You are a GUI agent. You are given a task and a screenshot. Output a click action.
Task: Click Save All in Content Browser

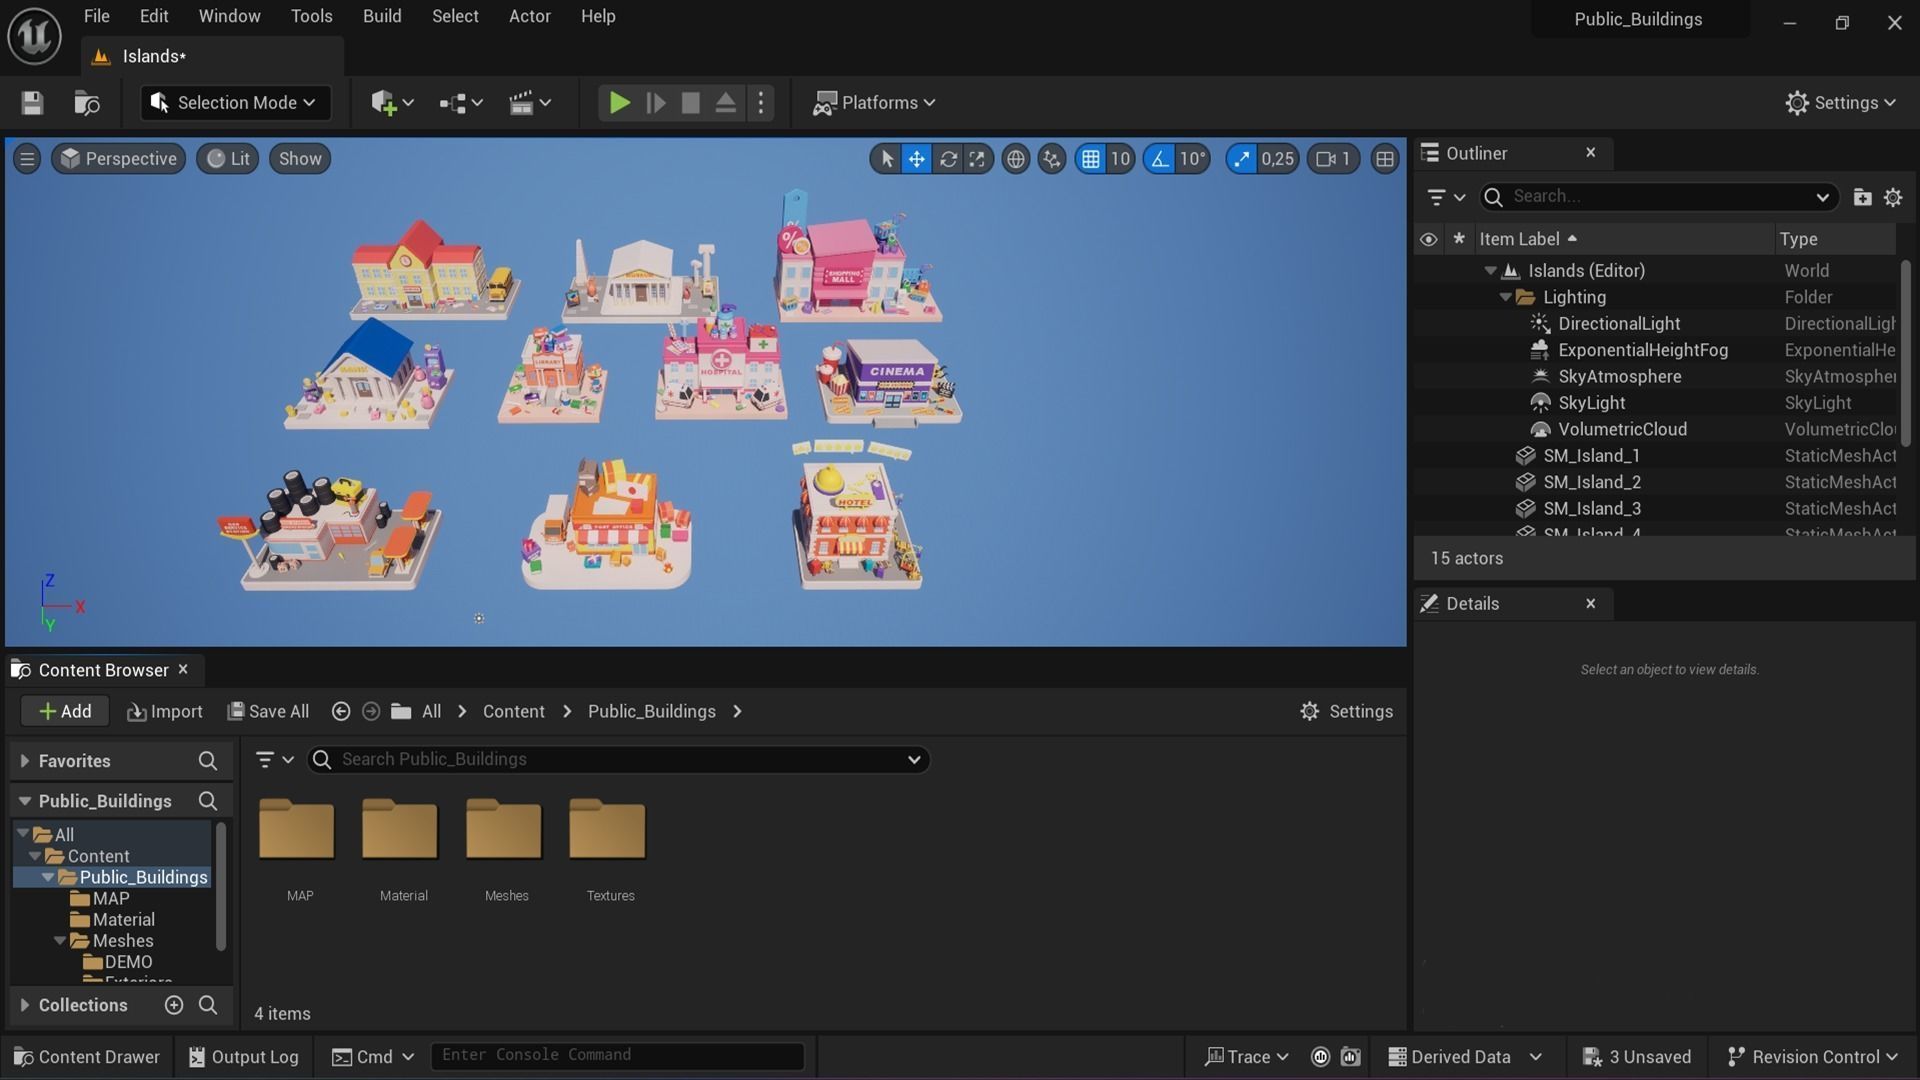(268, 711)
